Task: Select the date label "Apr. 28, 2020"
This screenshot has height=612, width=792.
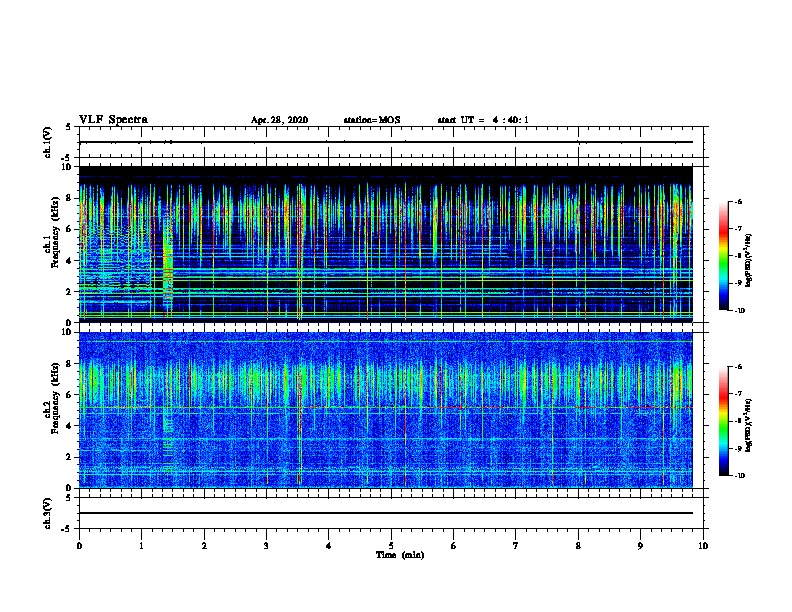Action: tap(279, 120)
